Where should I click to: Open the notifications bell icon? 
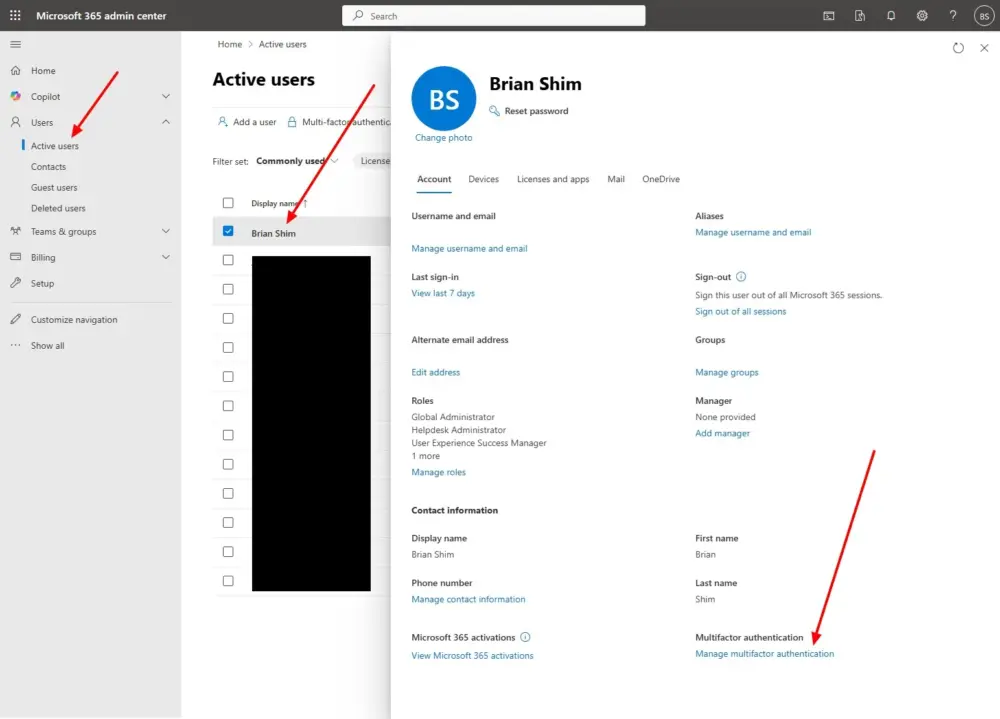tap(890, 15)
